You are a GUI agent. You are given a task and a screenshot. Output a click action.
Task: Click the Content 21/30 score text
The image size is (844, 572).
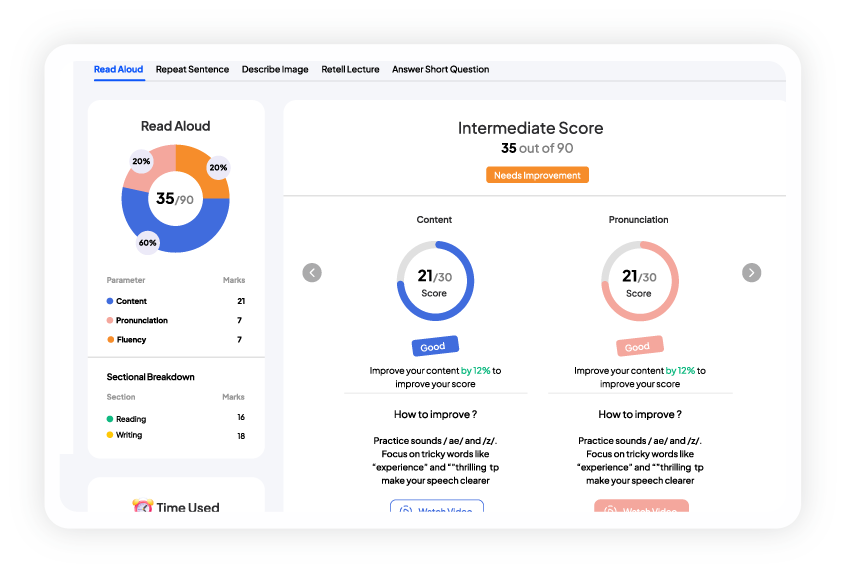point(434,276)
